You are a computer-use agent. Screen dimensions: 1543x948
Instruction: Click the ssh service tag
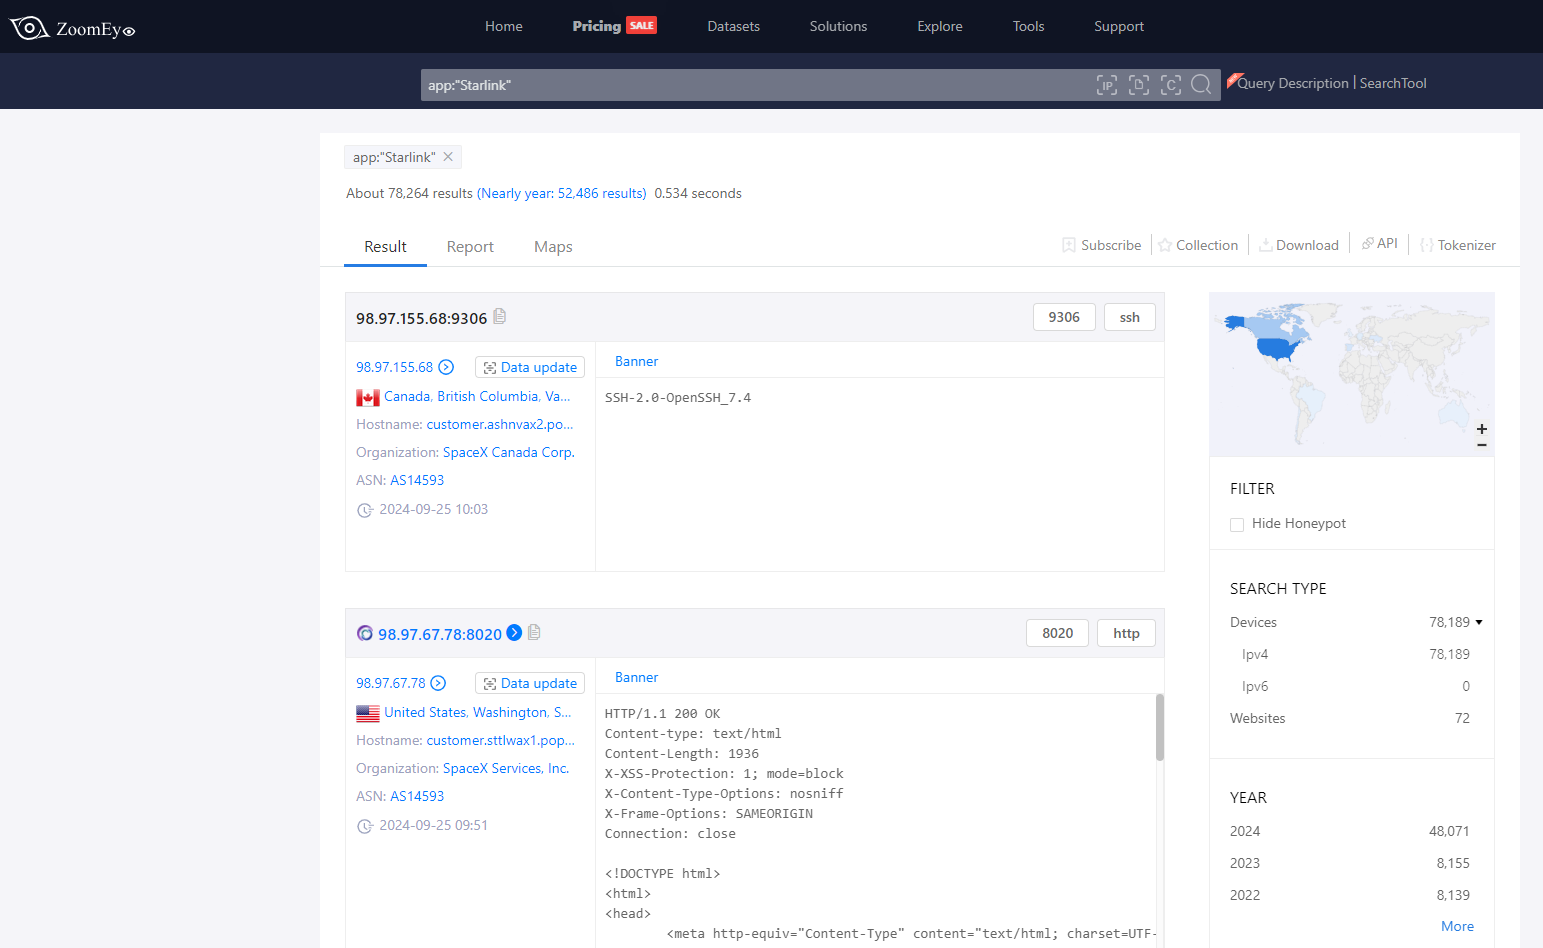point(1130,317)
